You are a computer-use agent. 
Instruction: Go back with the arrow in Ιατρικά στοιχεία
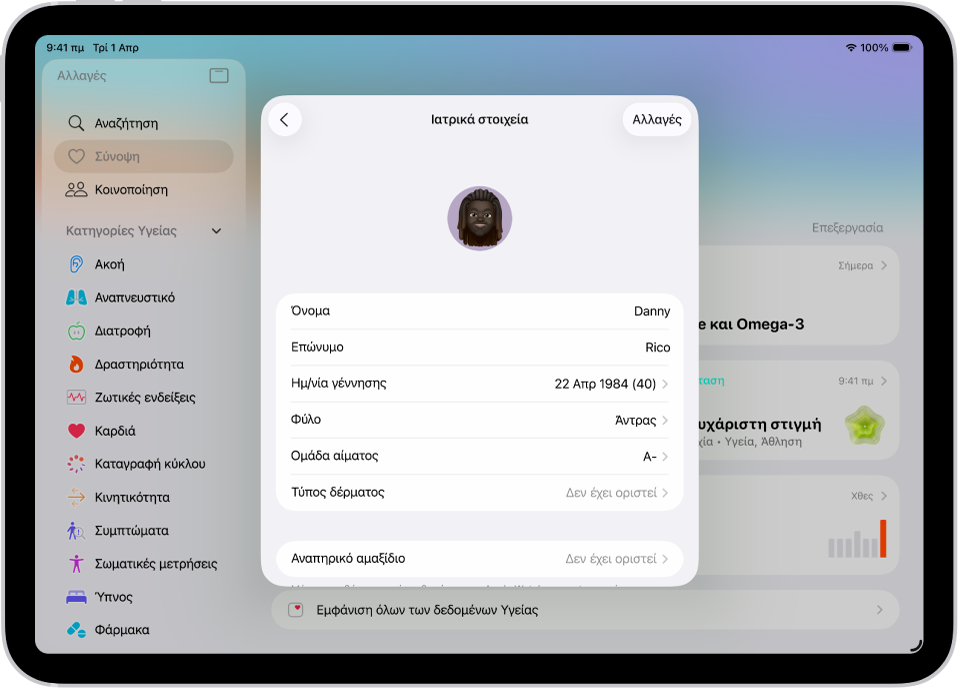tap(285, 119)
